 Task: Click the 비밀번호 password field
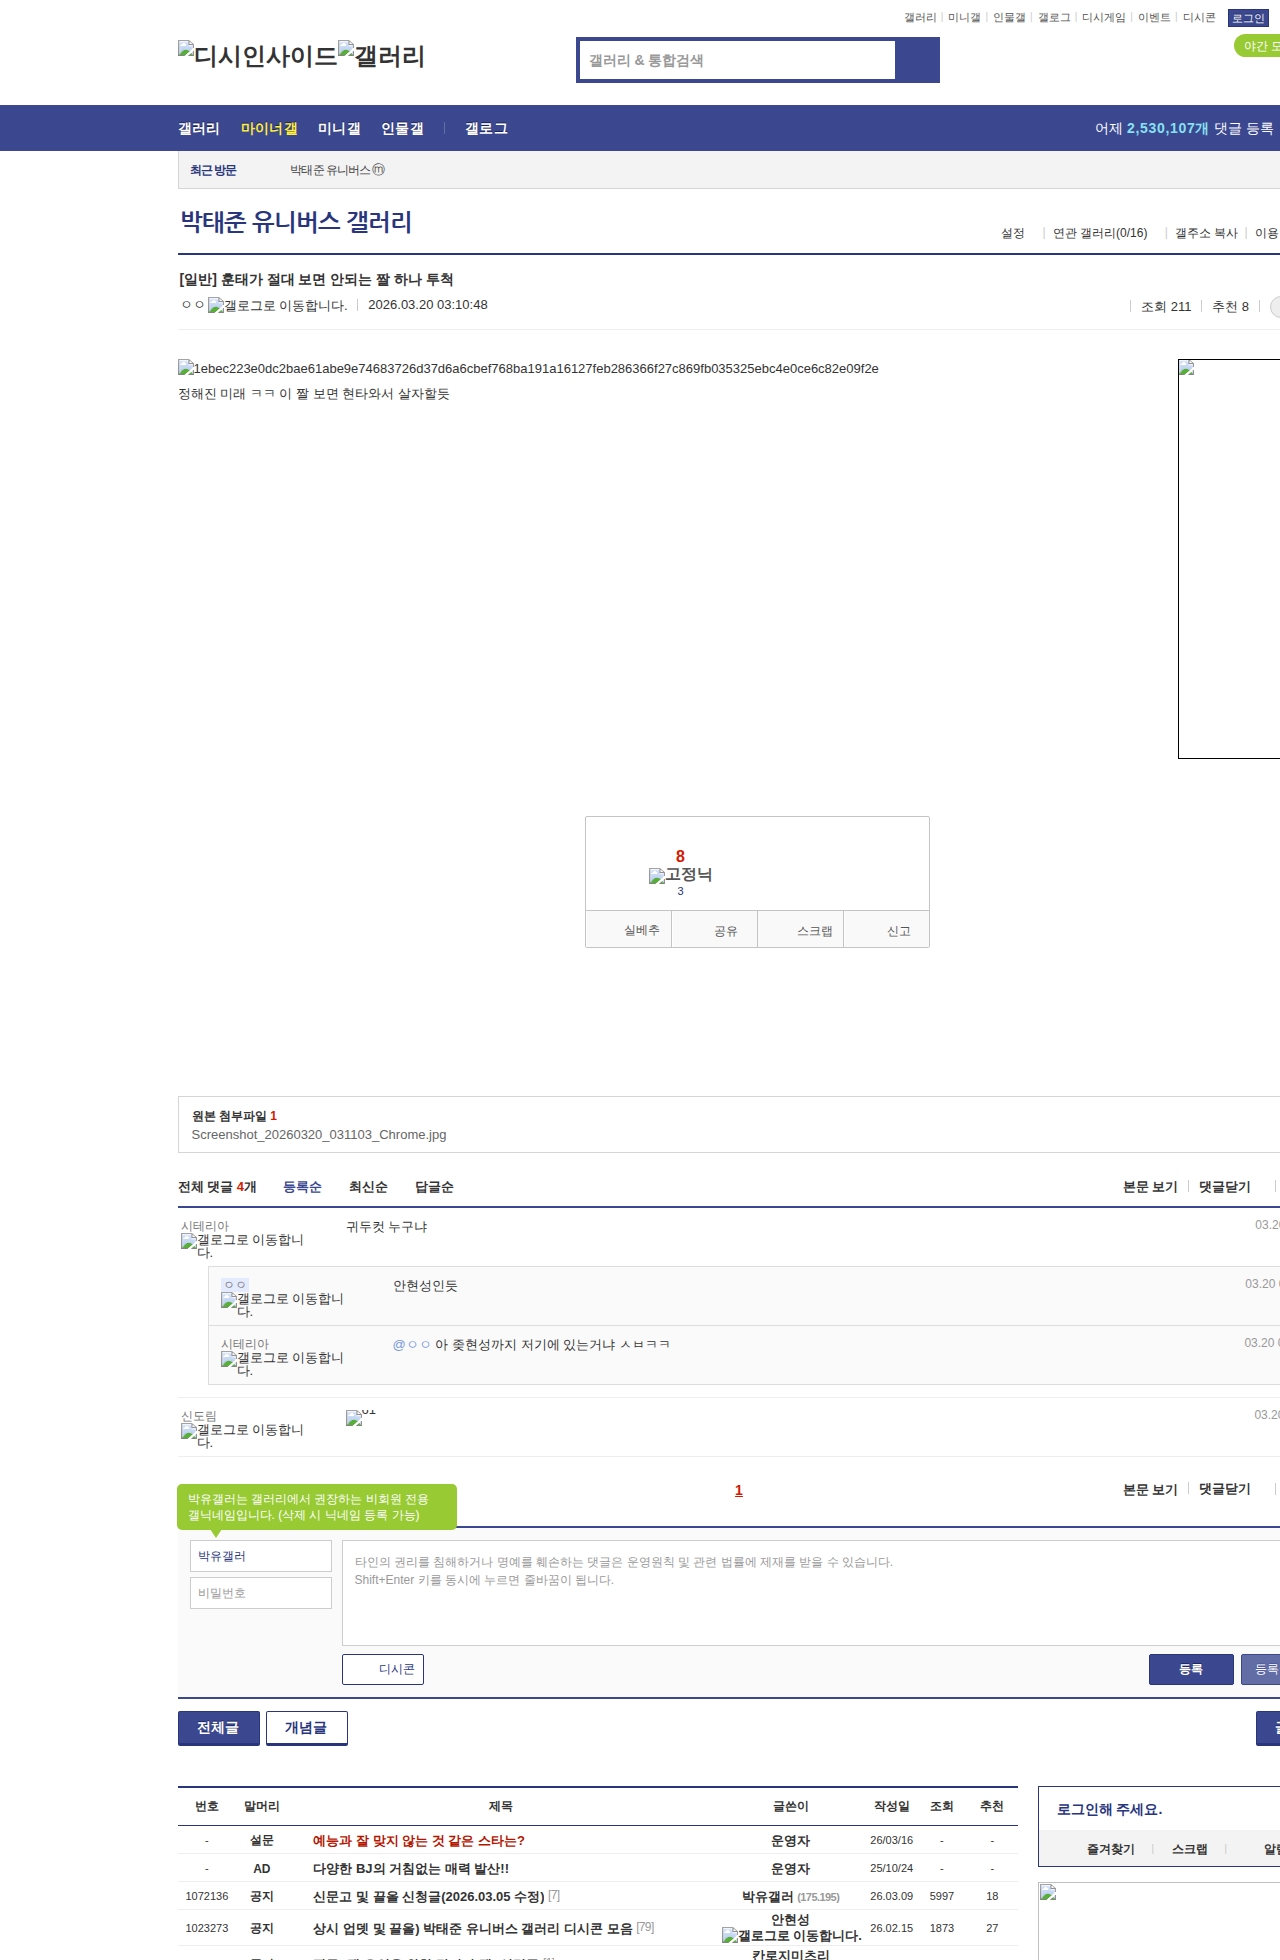coord(261,1593)
